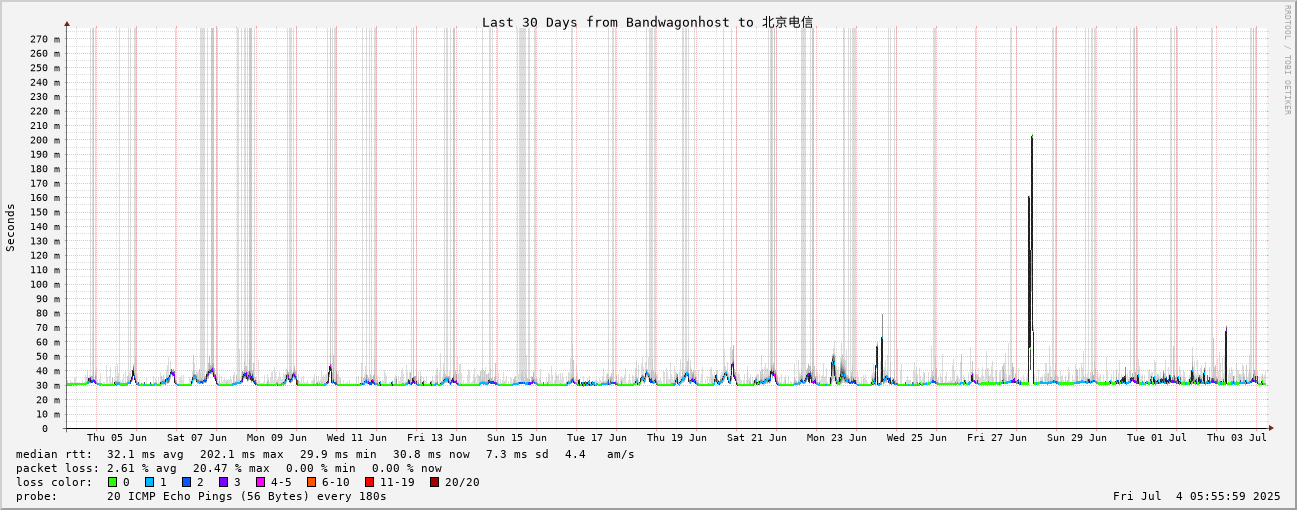
Task: Click the '0.00 % now' packet loss value
Action: [x=407, y=468]
